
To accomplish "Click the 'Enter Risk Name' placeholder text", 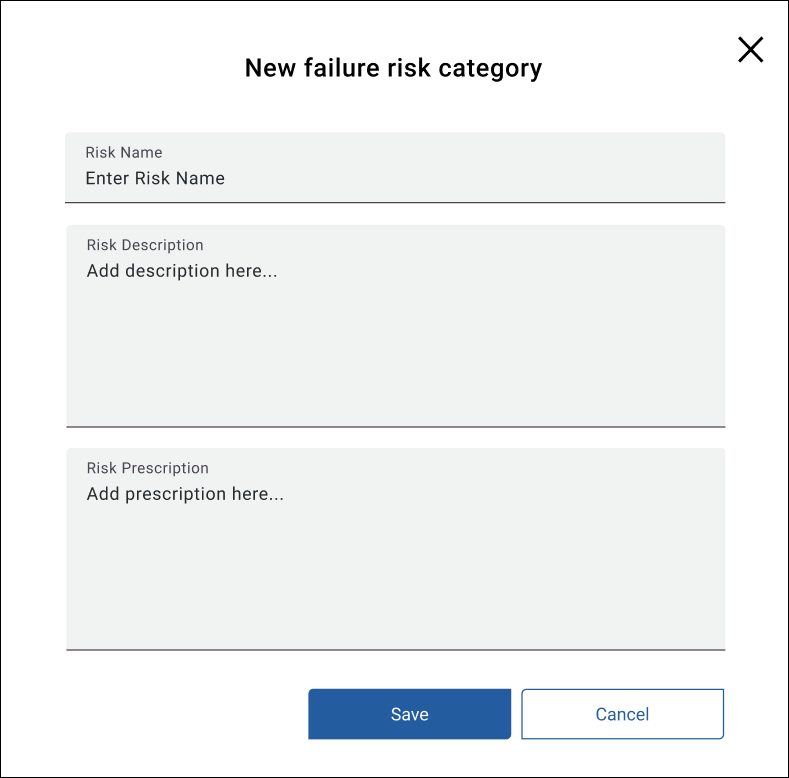I will (155, 178).
